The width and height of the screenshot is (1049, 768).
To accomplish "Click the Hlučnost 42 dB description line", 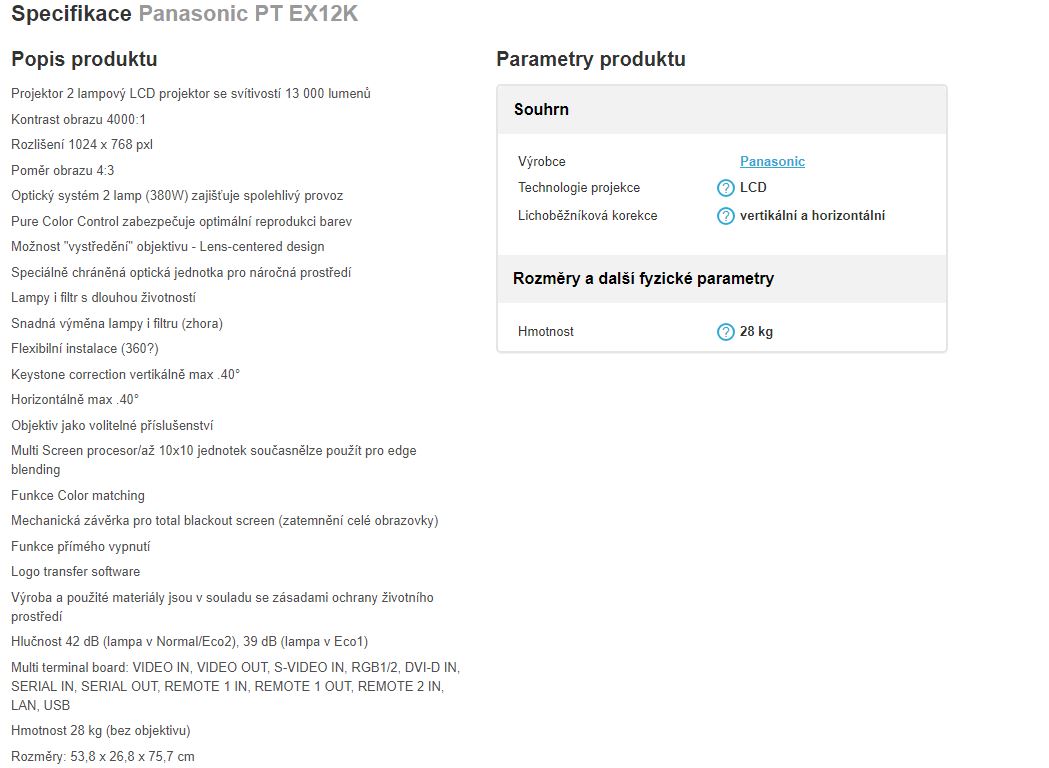I will tap(189, 642).
